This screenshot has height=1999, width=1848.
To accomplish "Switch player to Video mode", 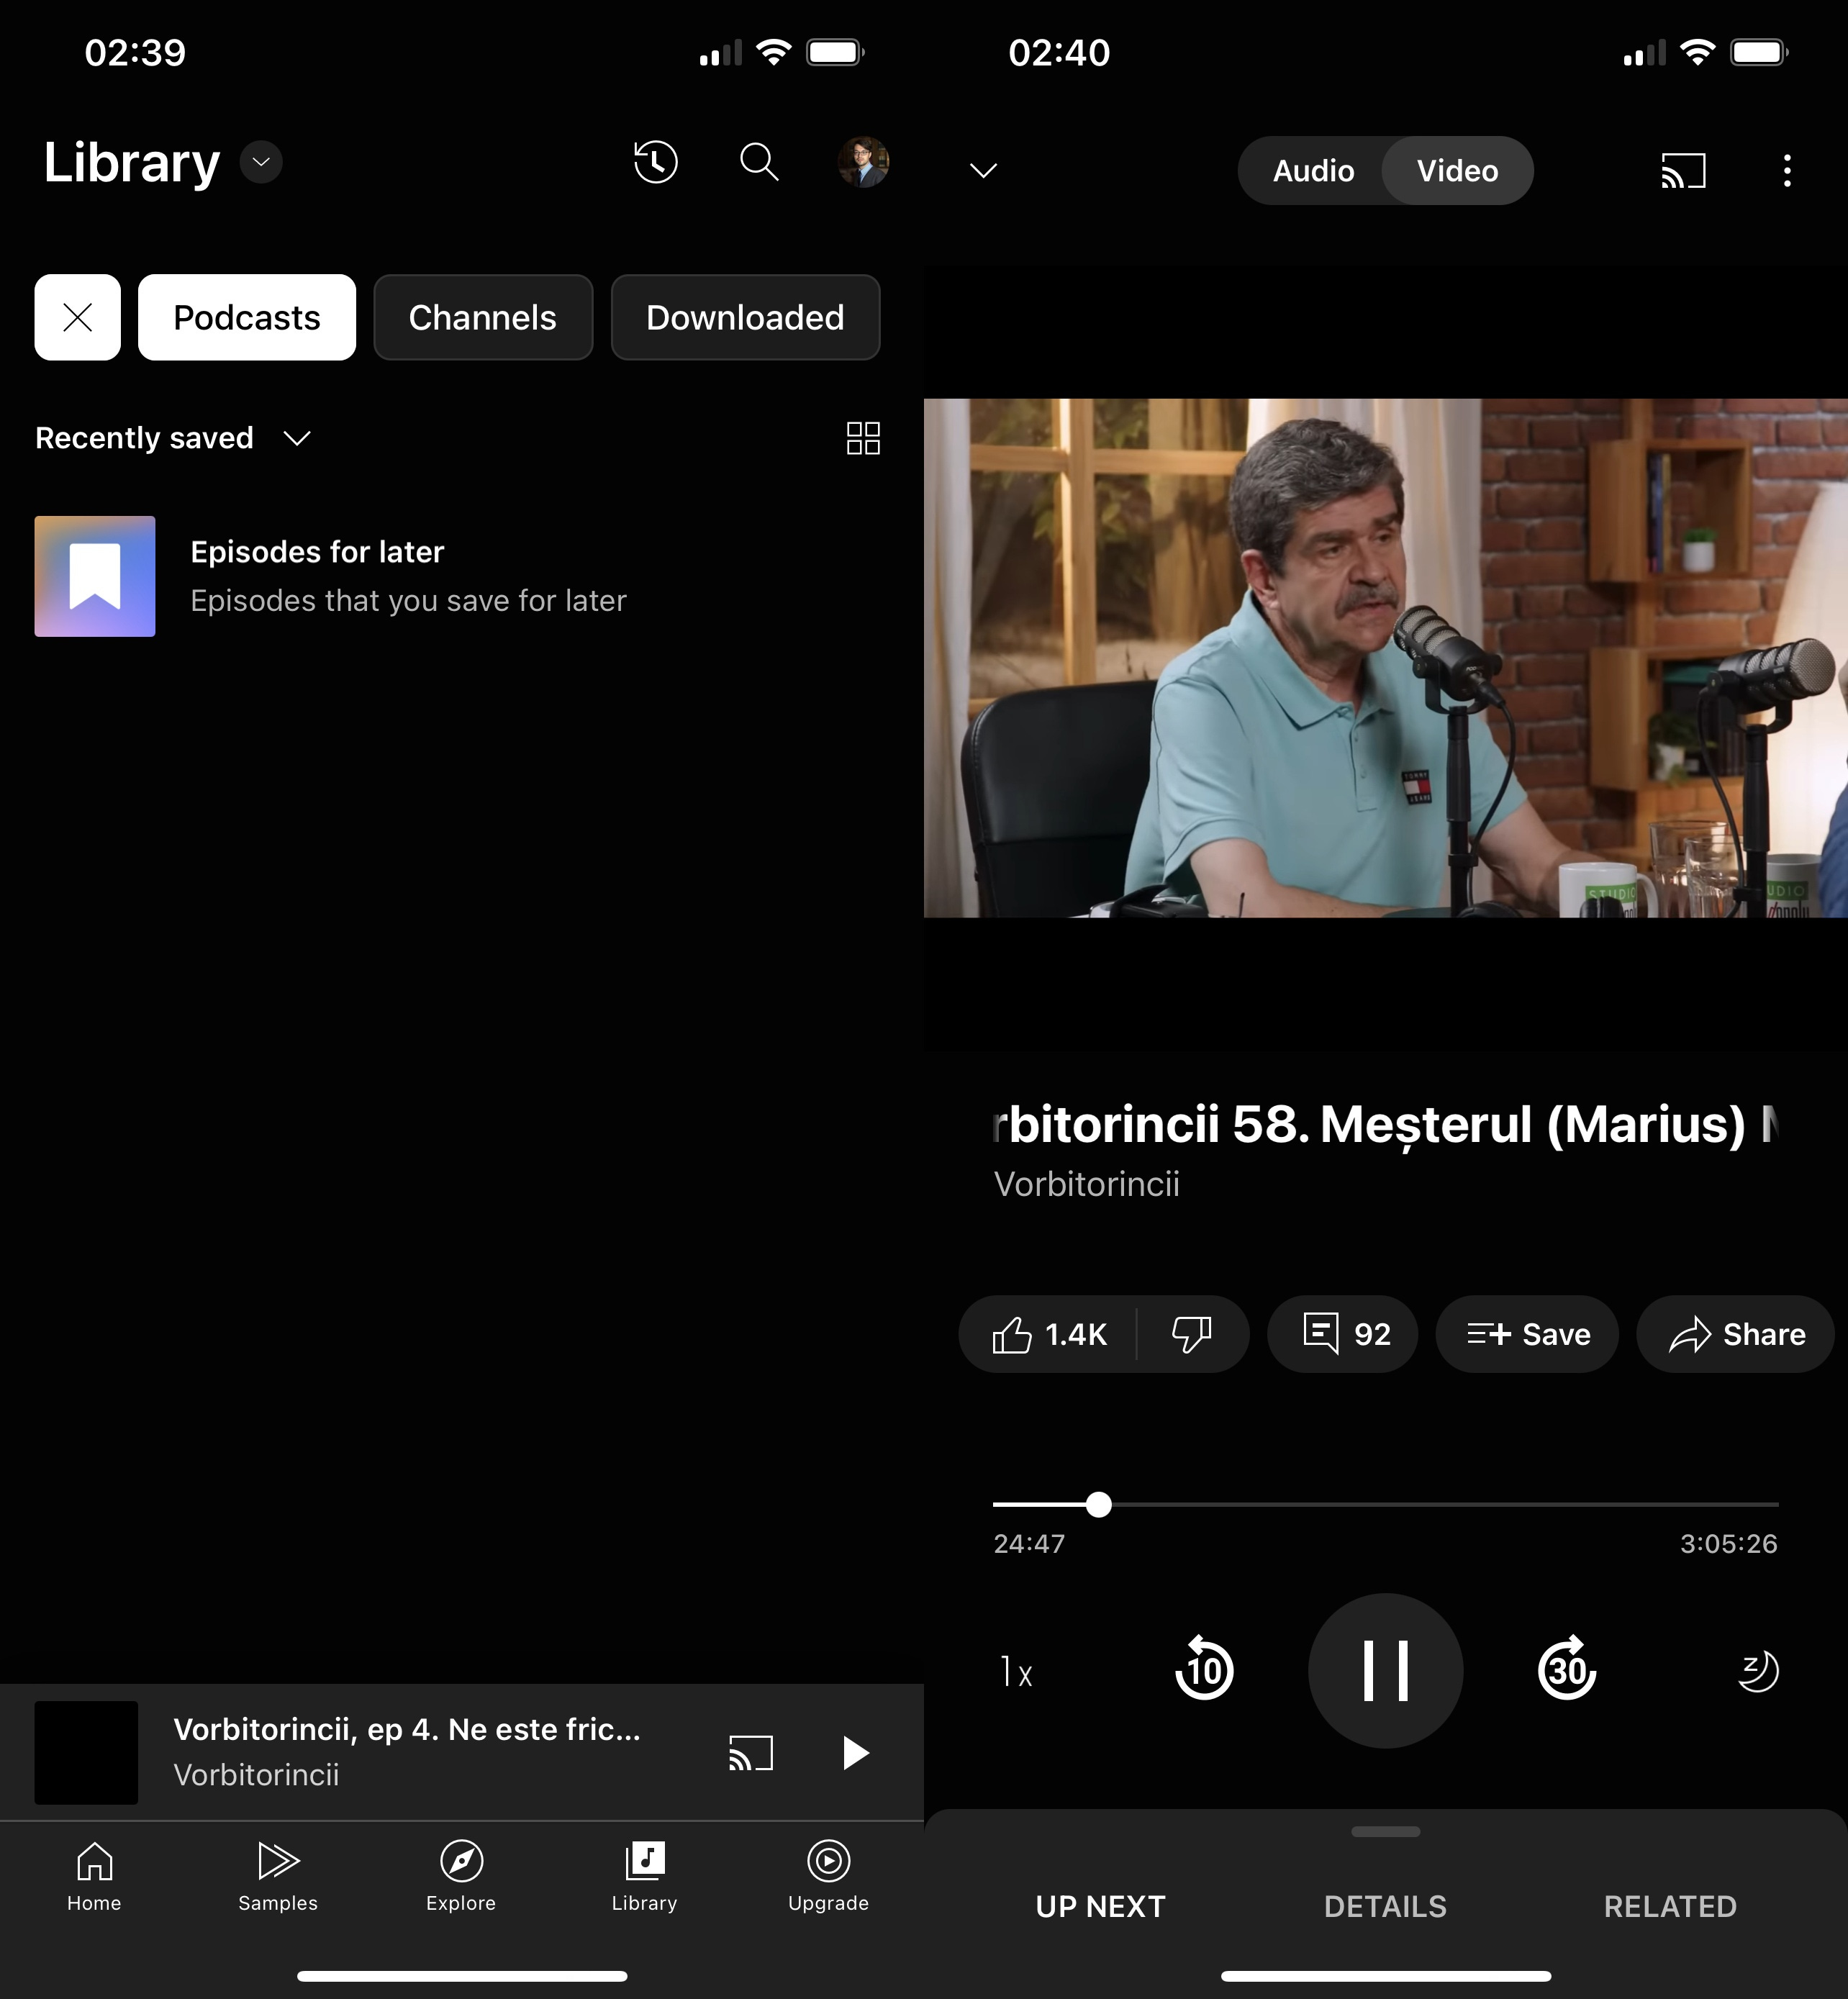I will pyautogui.click(x=1457, y=171).
